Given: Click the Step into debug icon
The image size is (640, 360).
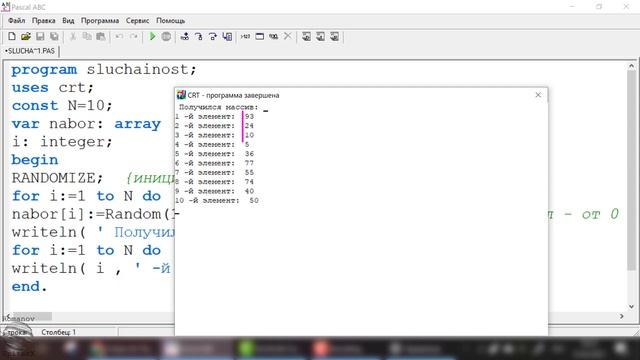Looking at the screenshot, I should (x=199, y=37).
